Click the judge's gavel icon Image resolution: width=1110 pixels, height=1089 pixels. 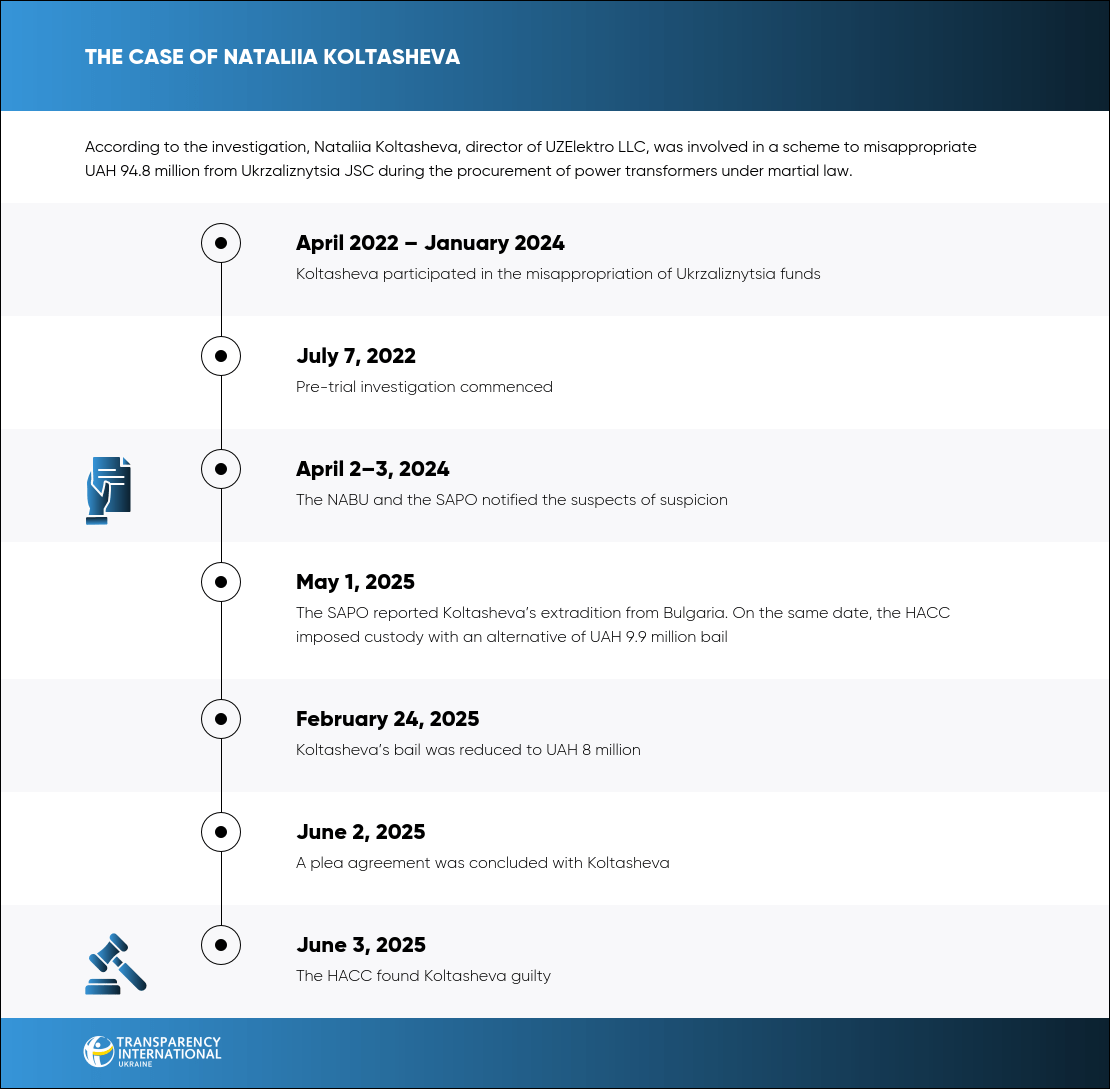click(x=115, y=963)
